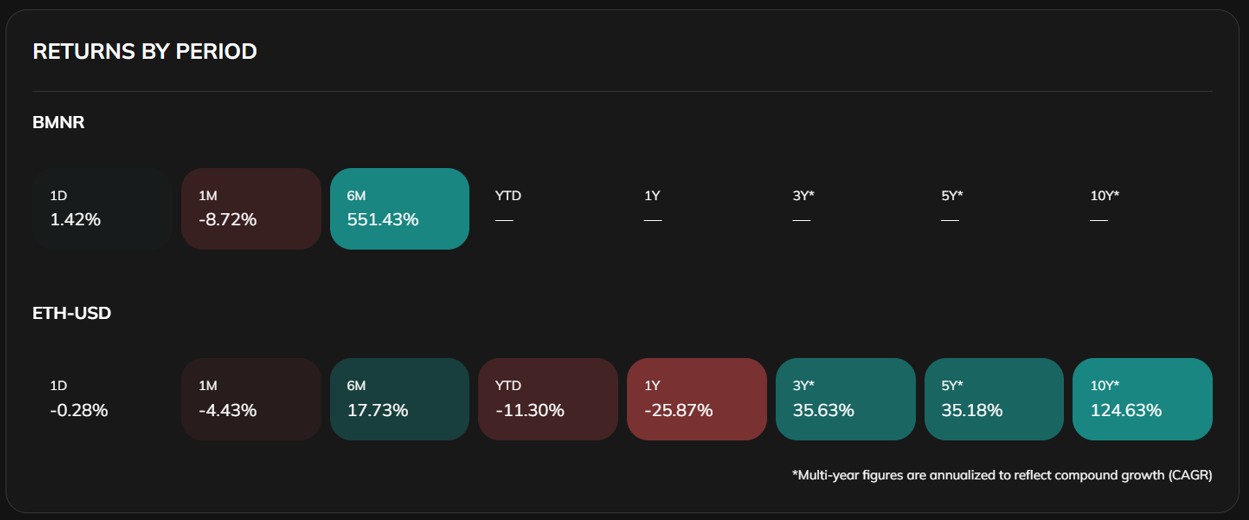
Task: Click ETH-USD 1Y -25.87% red tile
Action: click(x=697, y=399)
